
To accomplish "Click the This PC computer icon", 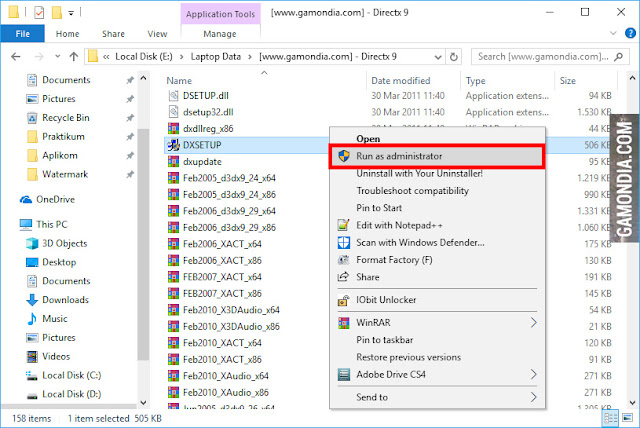I will pos(26,224).
